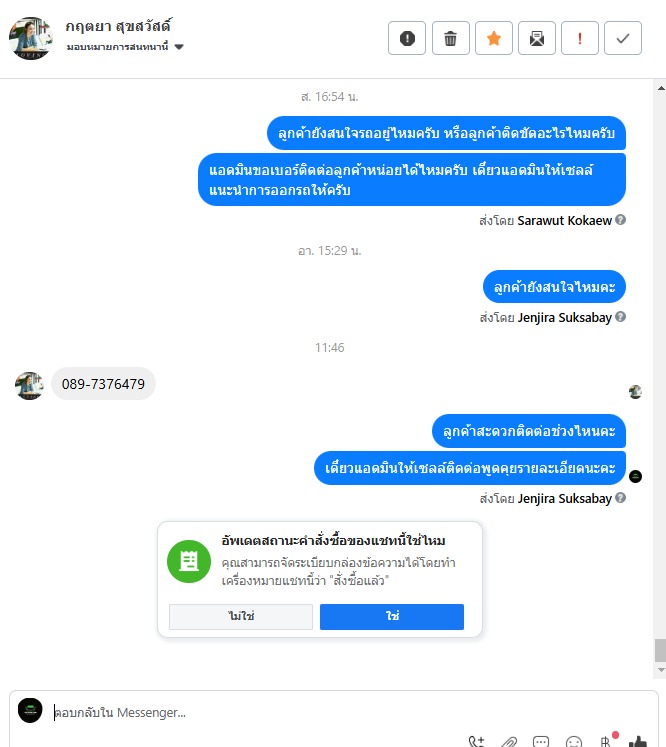Toggle the red exclamation priority flag
The width and height of the screenshot is (666, 747).
(x=580, y=38)
